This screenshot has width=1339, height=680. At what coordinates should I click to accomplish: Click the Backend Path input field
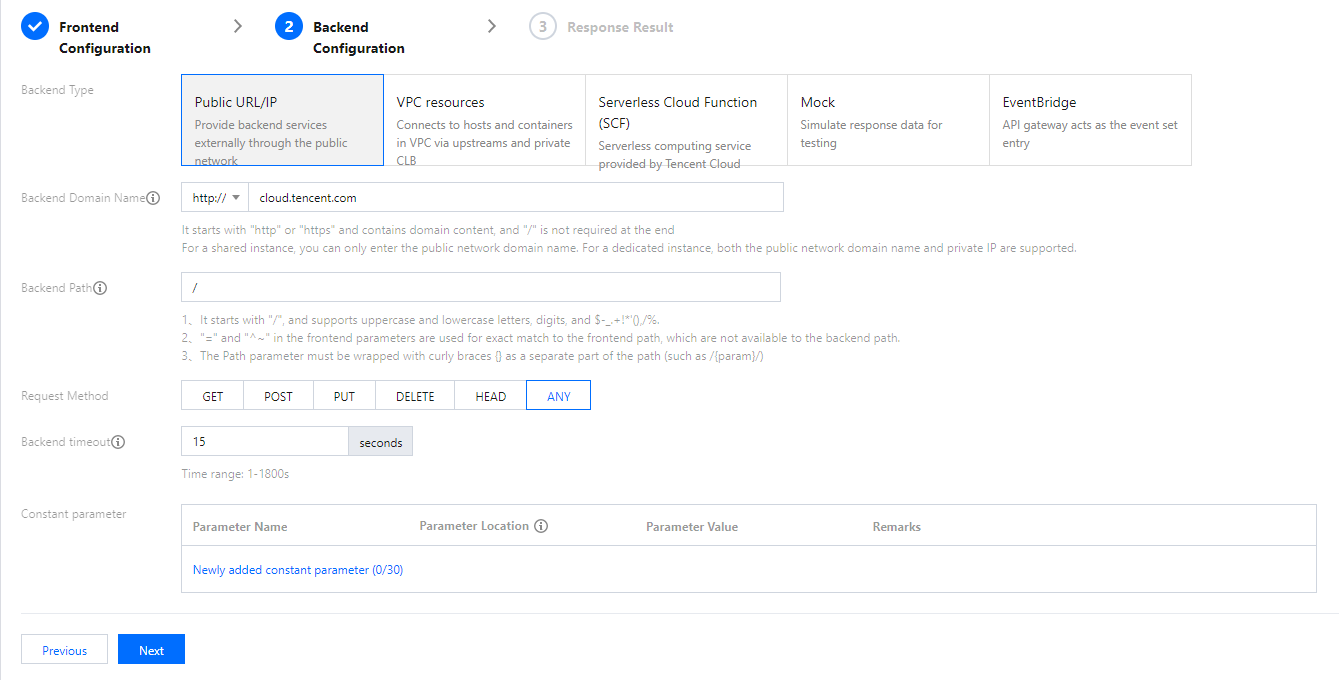coord(480,288)
